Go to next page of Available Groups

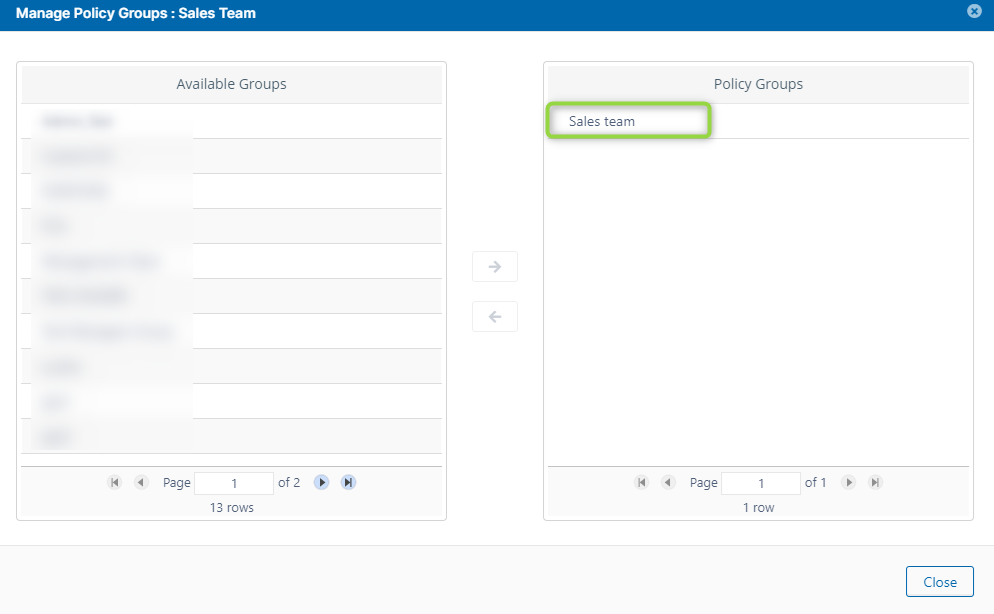321,483
